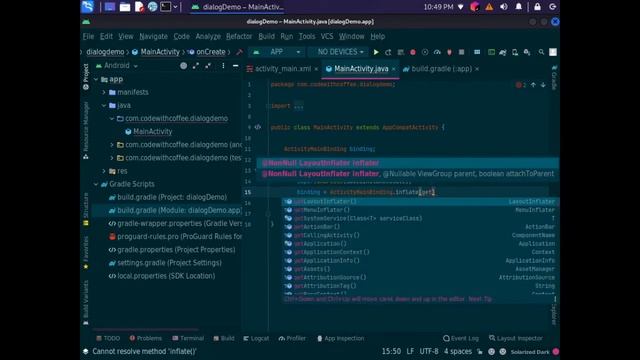
Task: Start debugging with red bug icon
Action: pyautogui.click(x=413, y=52)
